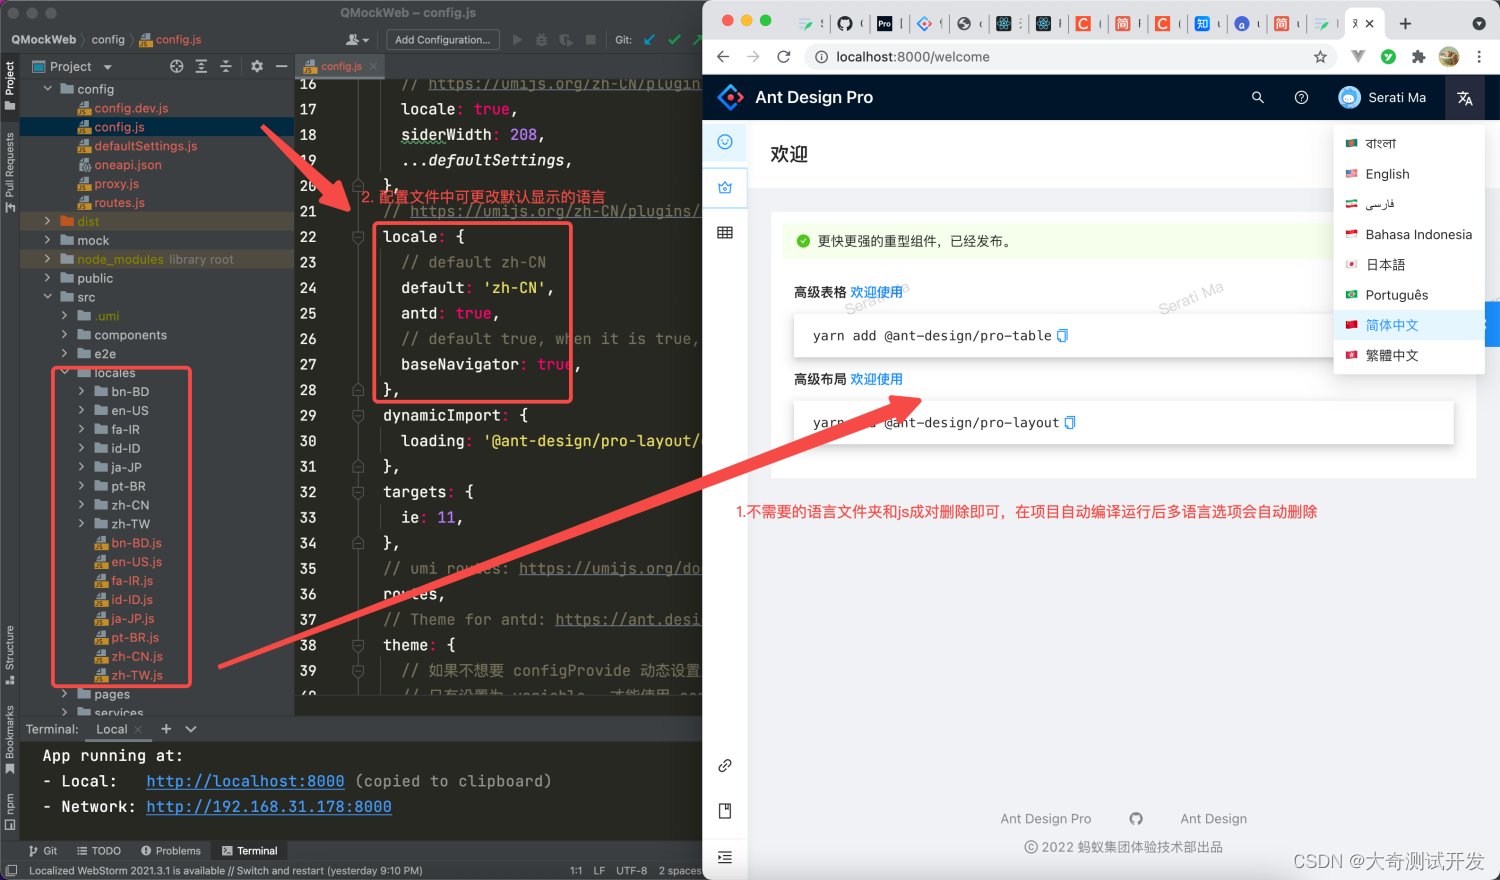Select Bahasa Indonesia from language menu

1409,235
